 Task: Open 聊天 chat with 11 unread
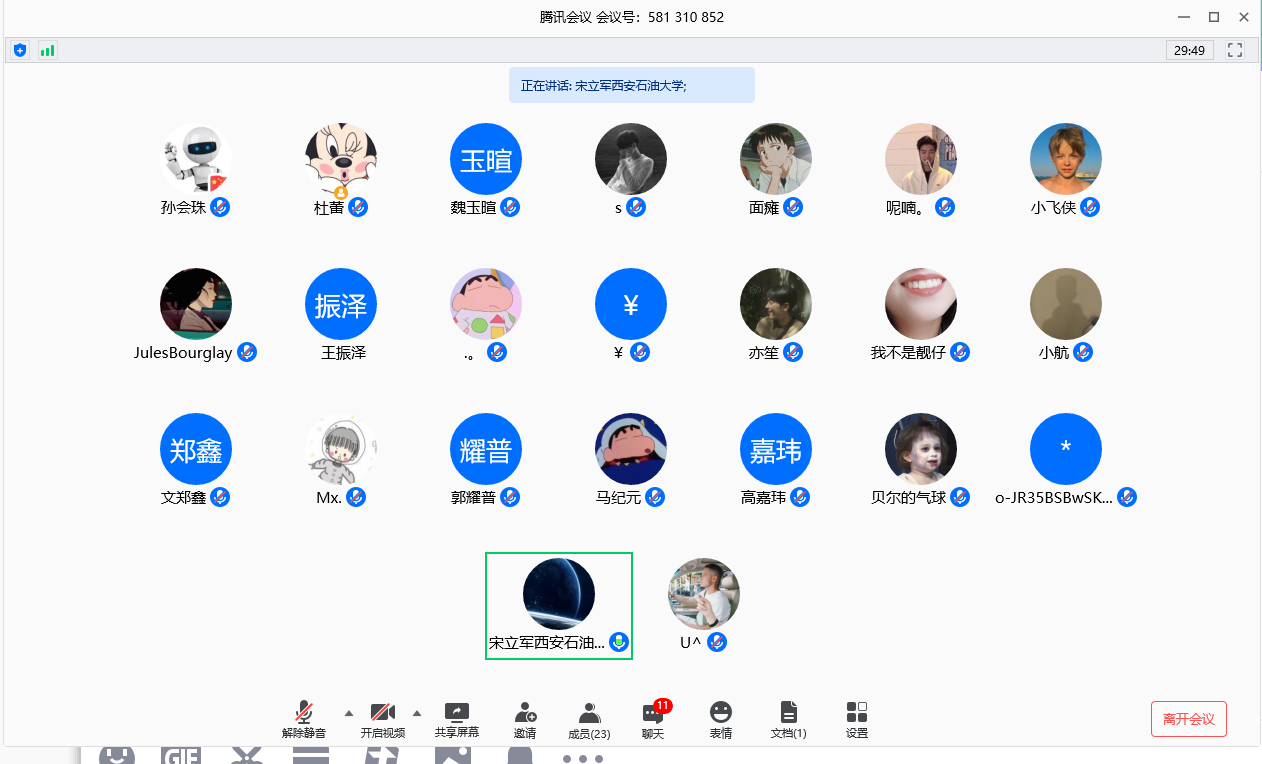coord(653,719)
